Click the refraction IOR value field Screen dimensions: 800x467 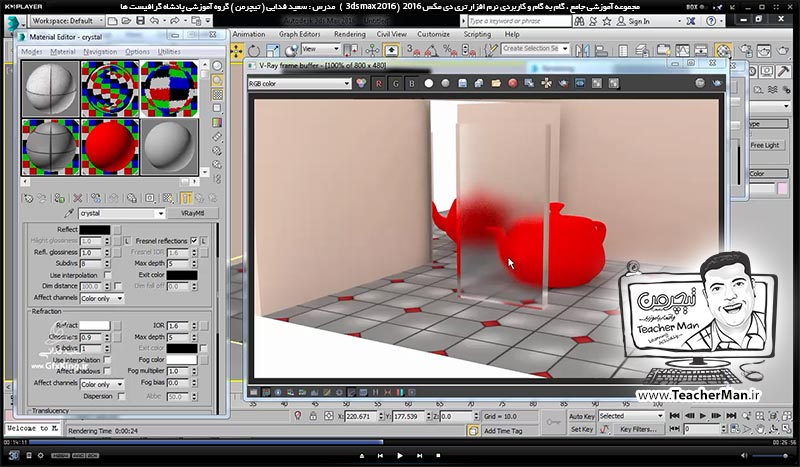tap(178, 325)
